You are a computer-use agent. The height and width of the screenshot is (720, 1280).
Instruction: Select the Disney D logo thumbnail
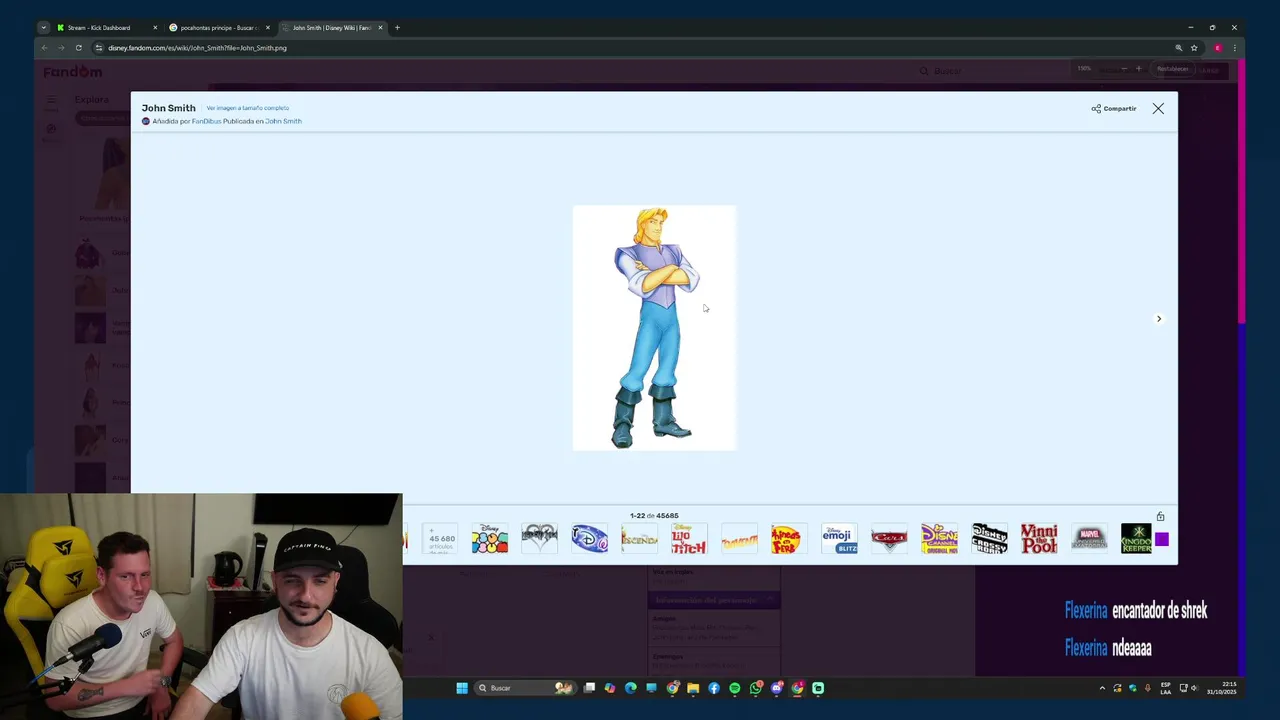[589, 538]
